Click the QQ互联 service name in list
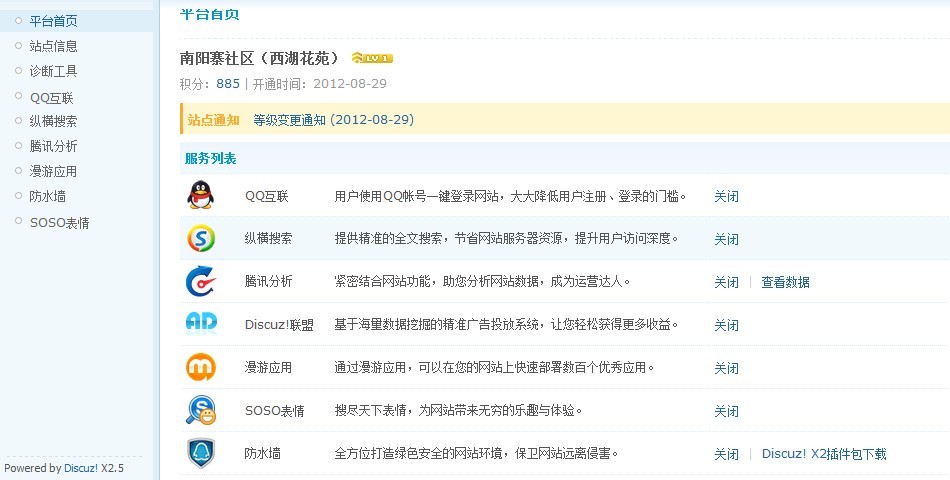 tap(267, 196)
